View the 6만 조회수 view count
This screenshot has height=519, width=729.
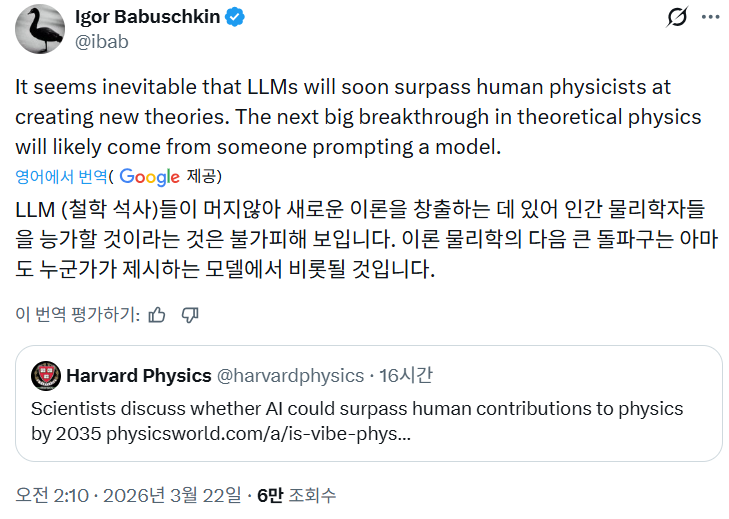pyautogui.click(x=296, y=495)
